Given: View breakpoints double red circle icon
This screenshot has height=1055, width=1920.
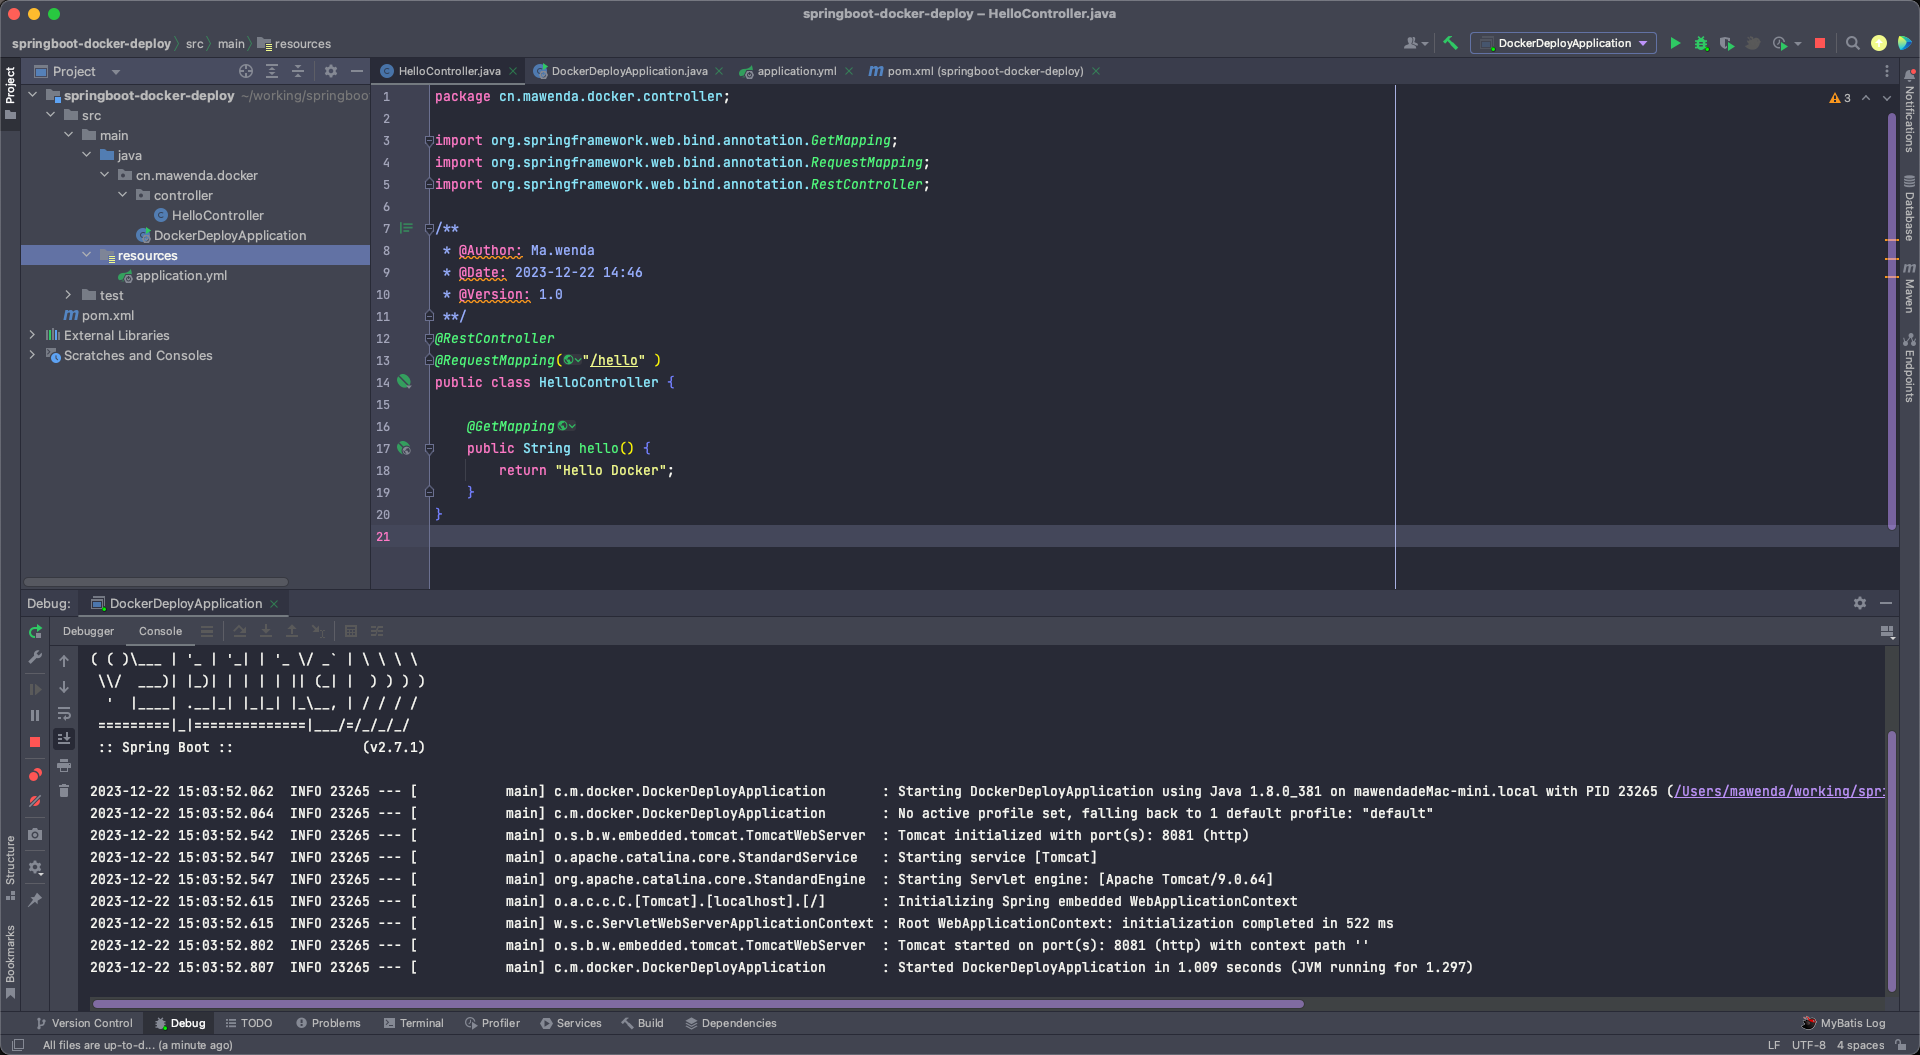Looking at the screenshot, I should point(35,775).
